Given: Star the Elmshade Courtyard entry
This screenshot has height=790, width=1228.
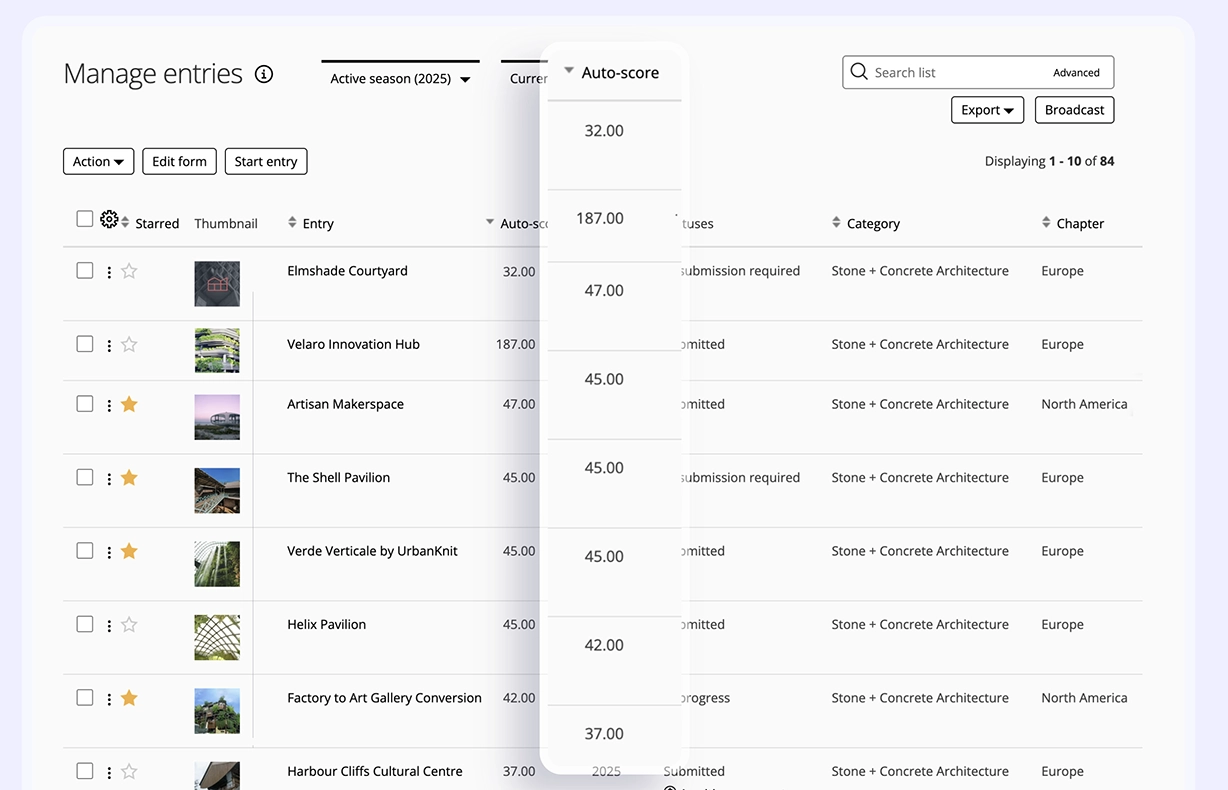Looking at the screenshot, I should click(129, 271).
